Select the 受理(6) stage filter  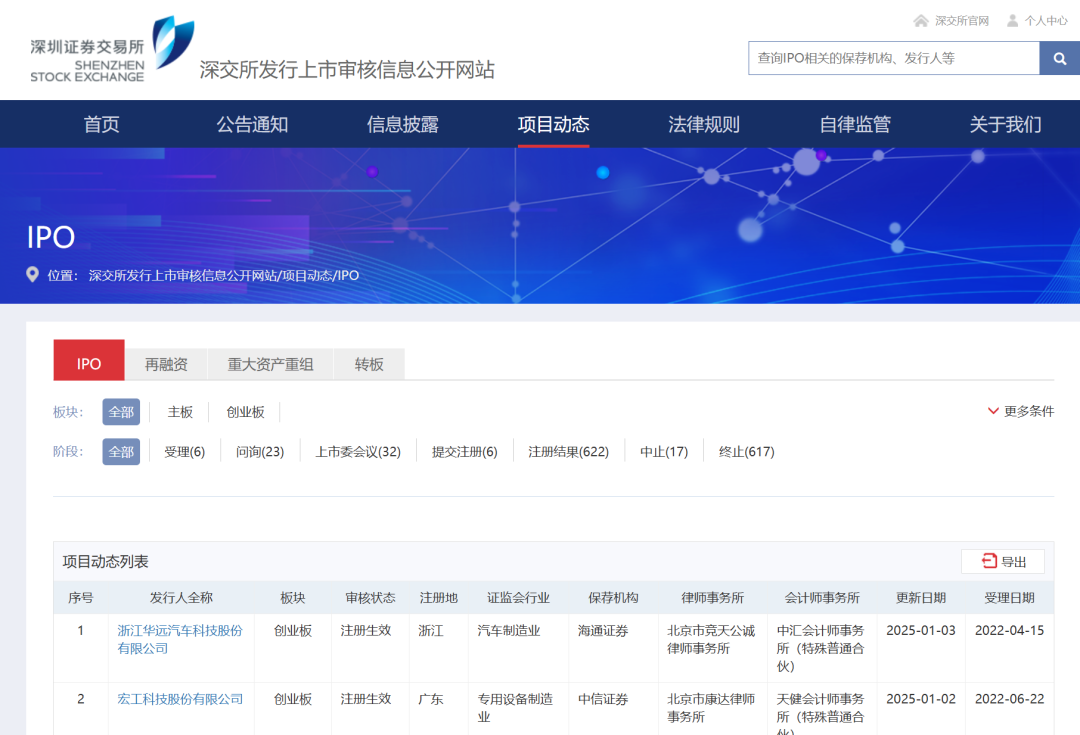point(184,452)
